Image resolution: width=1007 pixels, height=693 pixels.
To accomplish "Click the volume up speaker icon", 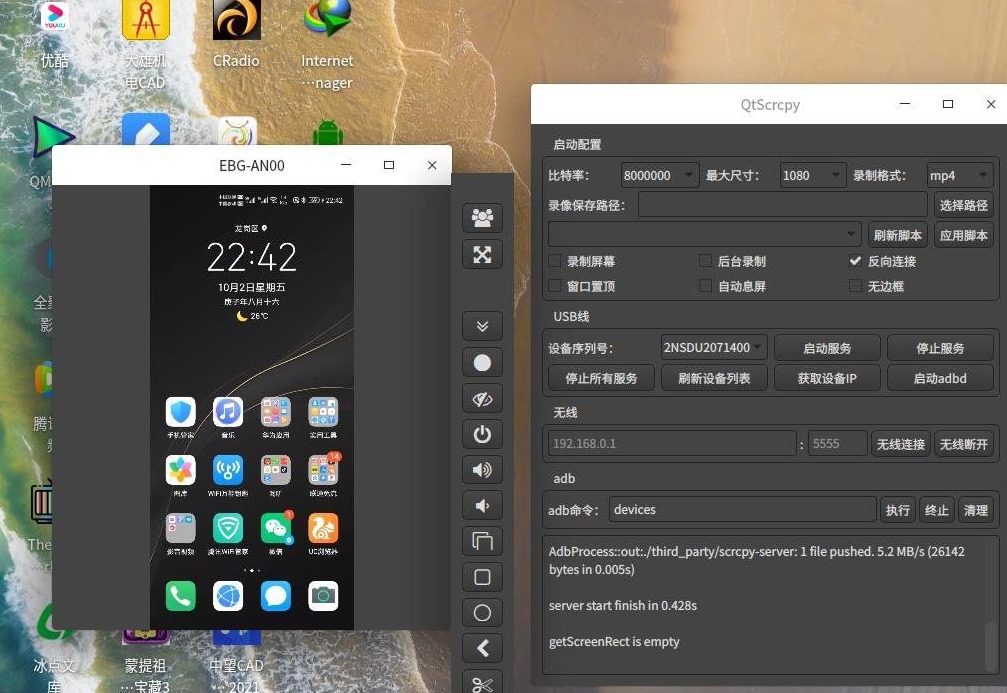I will pos(482,469).
